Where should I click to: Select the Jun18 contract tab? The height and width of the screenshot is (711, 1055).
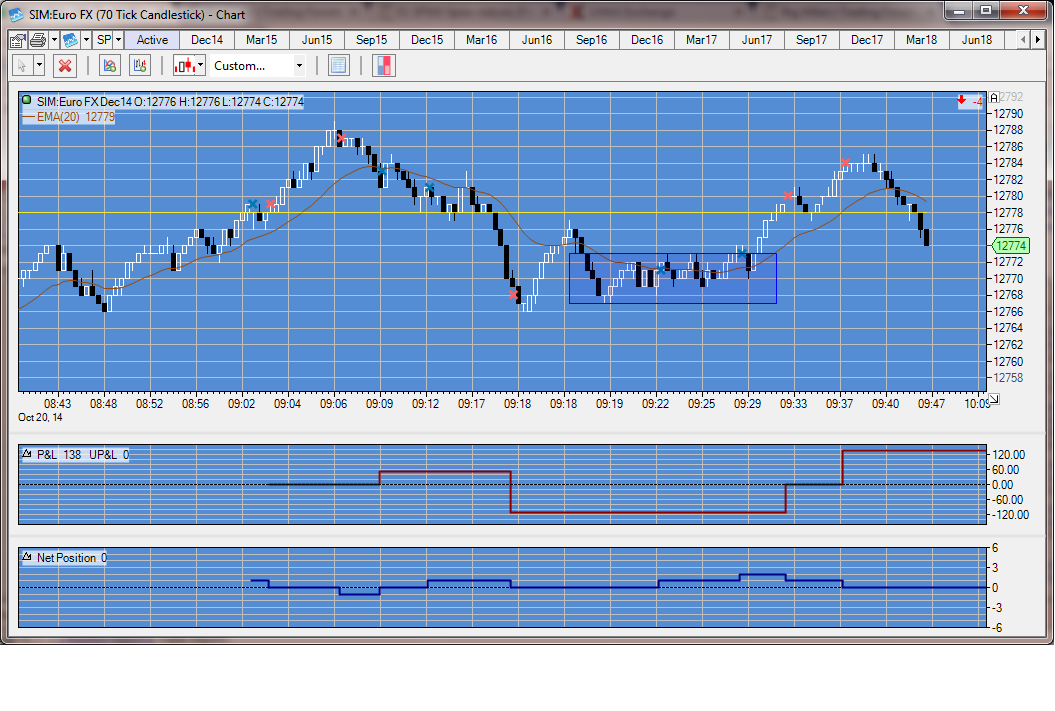point(977,40)
